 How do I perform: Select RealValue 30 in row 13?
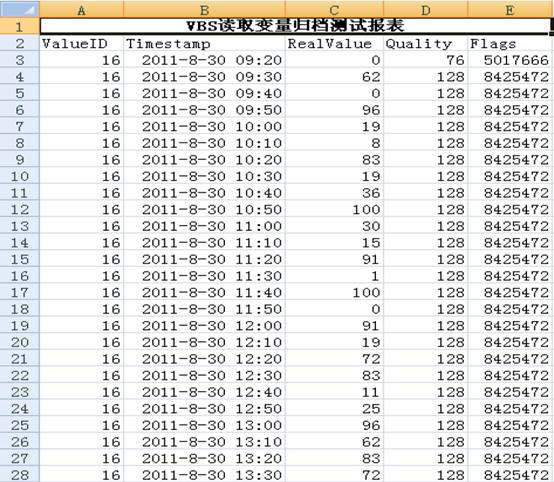[x=334, y=226]
